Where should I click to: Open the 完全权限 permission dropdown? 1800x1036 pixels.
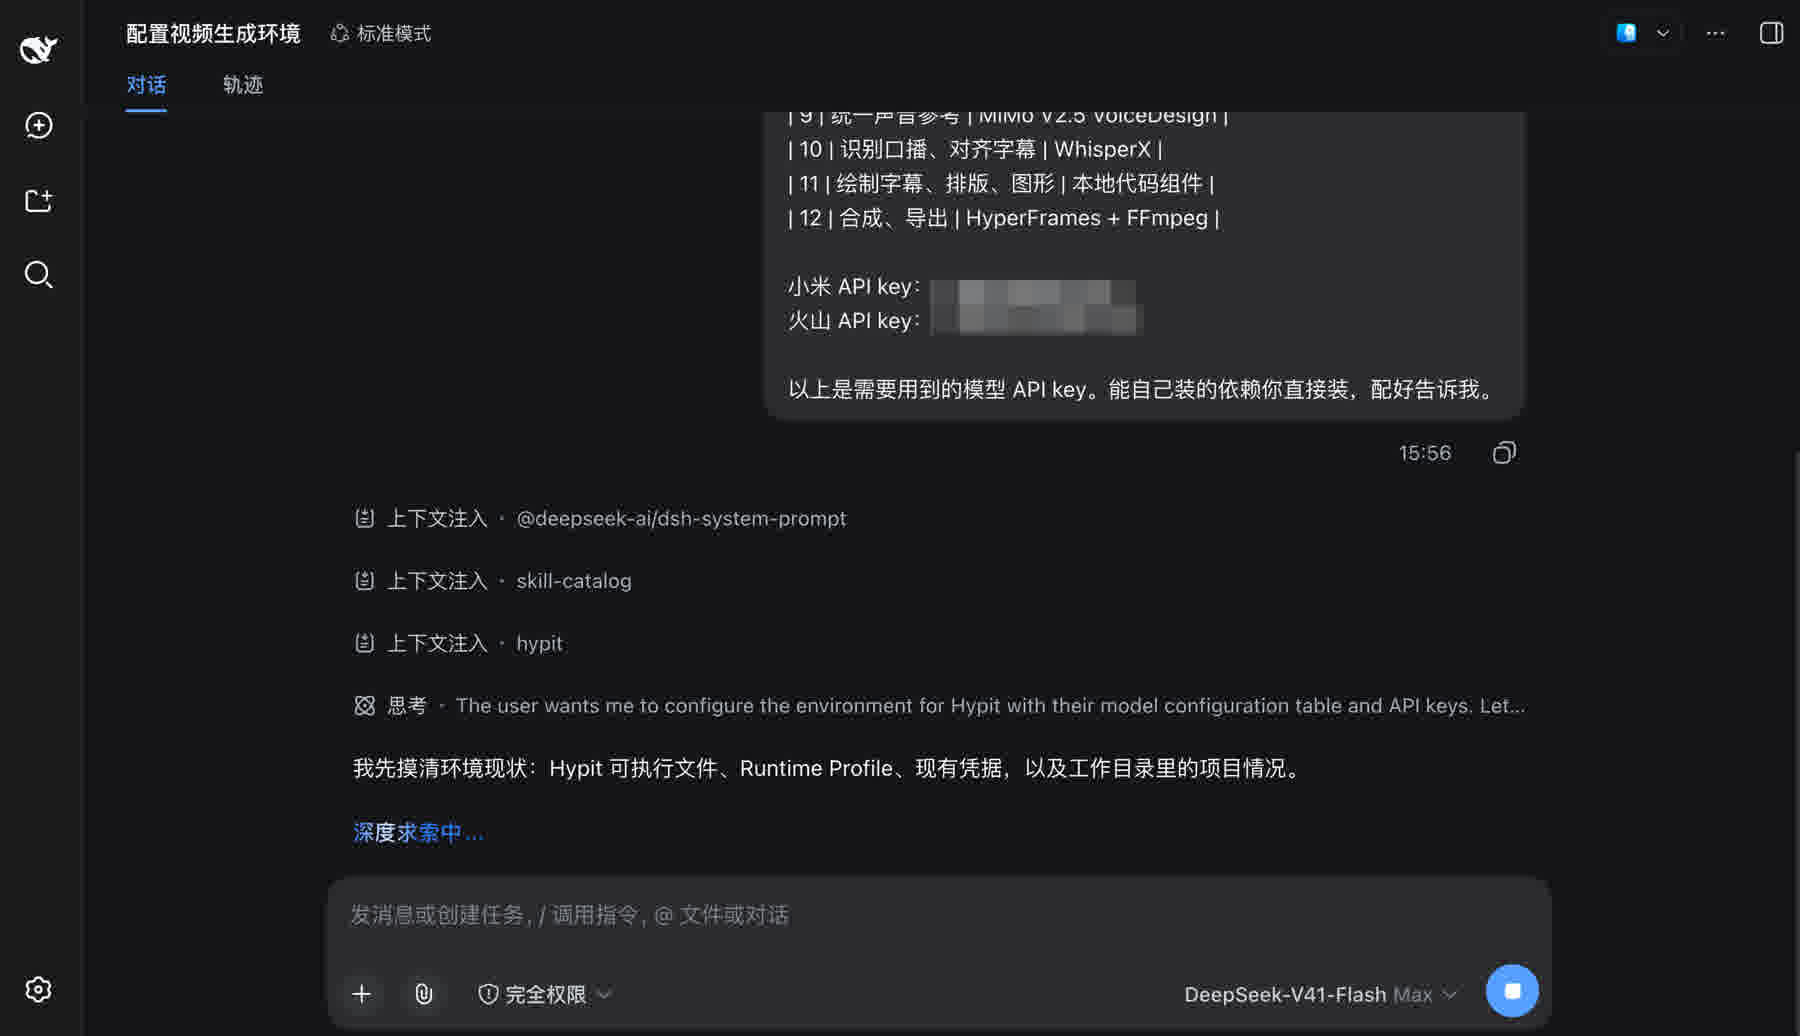(x=545, y=994)
